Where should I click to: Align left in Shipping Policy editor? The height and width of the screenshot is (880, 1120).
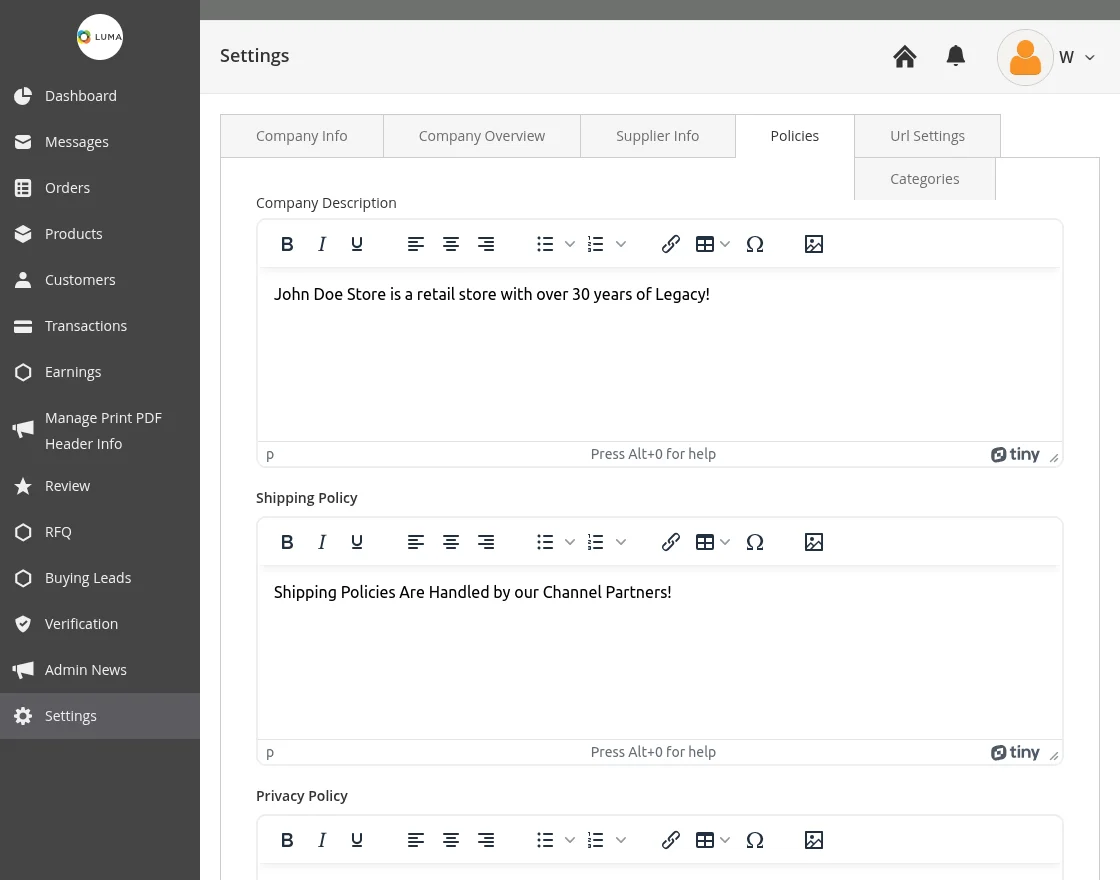point(416,542)
